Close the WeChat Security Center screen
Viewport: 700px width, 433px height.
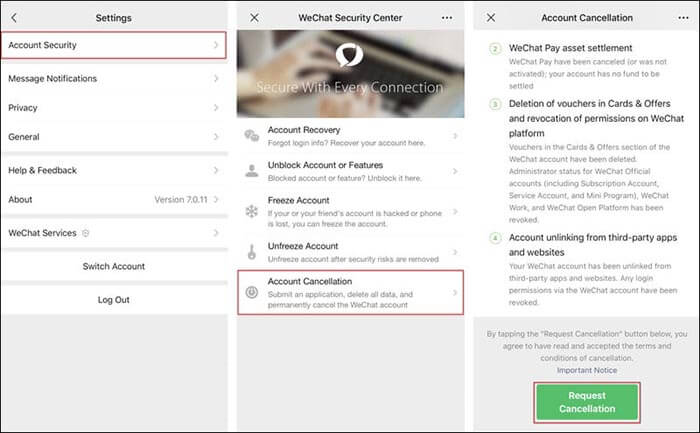click(254, 18)
